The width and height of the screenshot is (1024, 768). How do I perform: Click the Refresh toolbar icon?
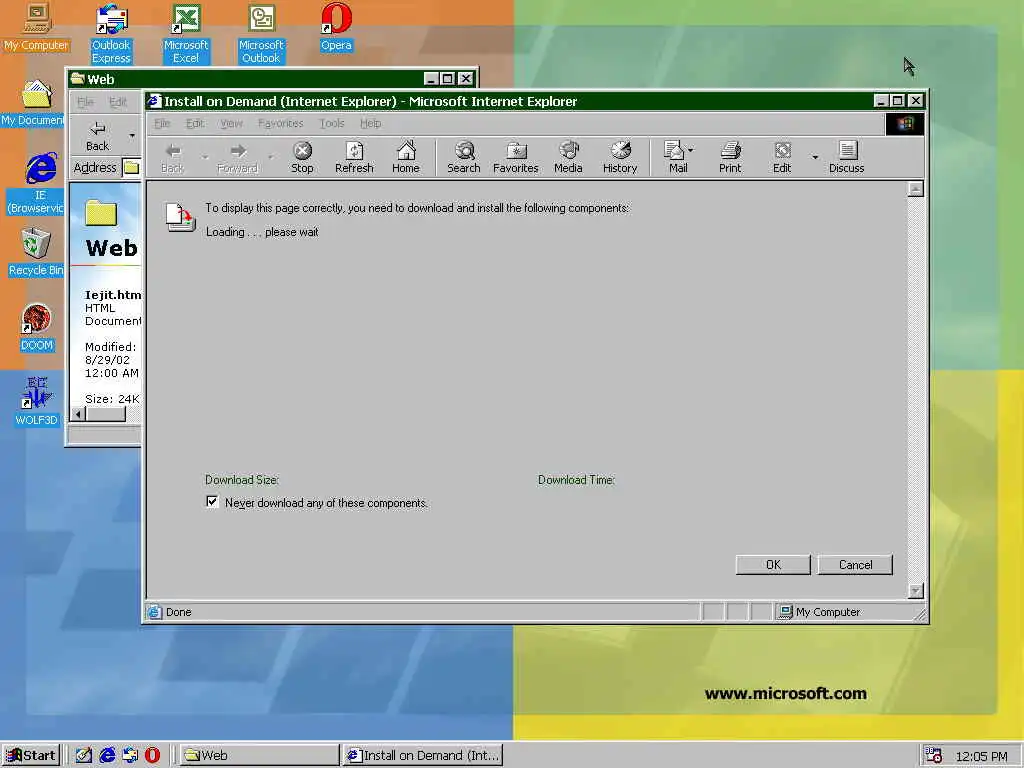point(354,157)
